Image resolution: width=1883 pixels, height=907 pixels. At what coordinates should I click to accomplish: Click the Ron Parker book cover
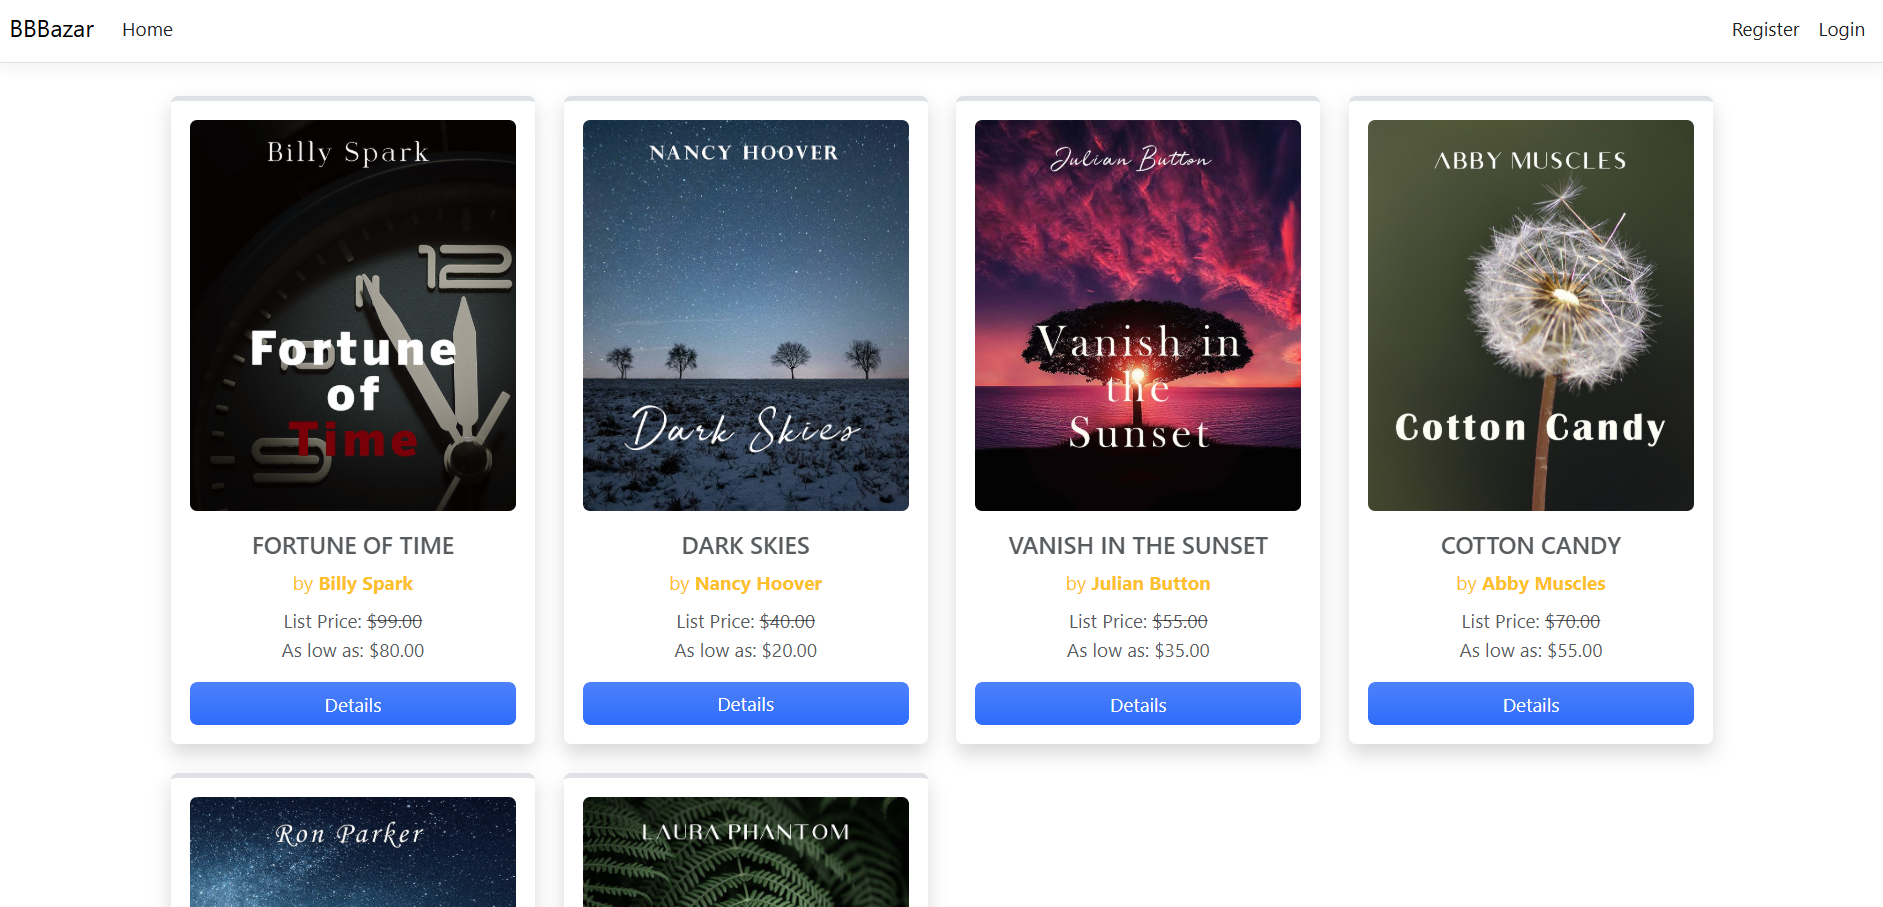point(353,851)
